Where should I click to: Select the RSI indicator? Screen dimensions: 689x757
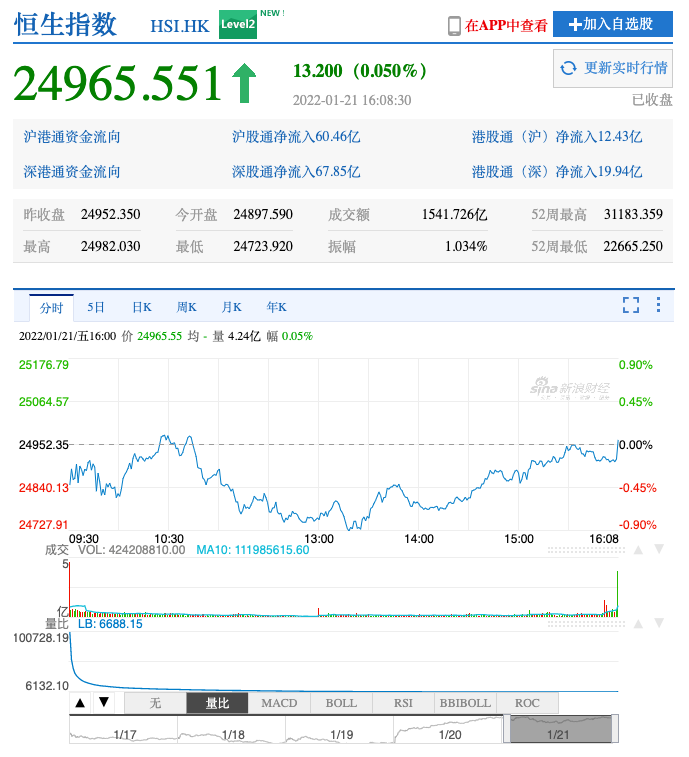coord(403,703)
